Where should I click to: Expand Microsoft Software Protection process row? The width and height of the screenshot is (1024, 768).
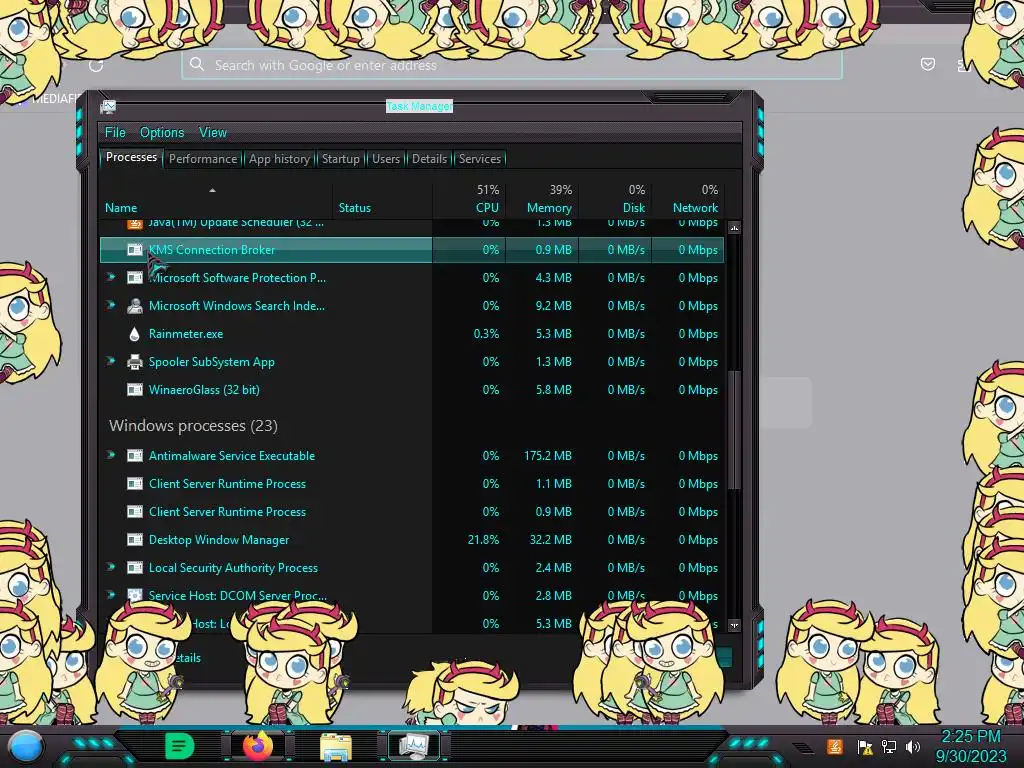tap(111, 277)
